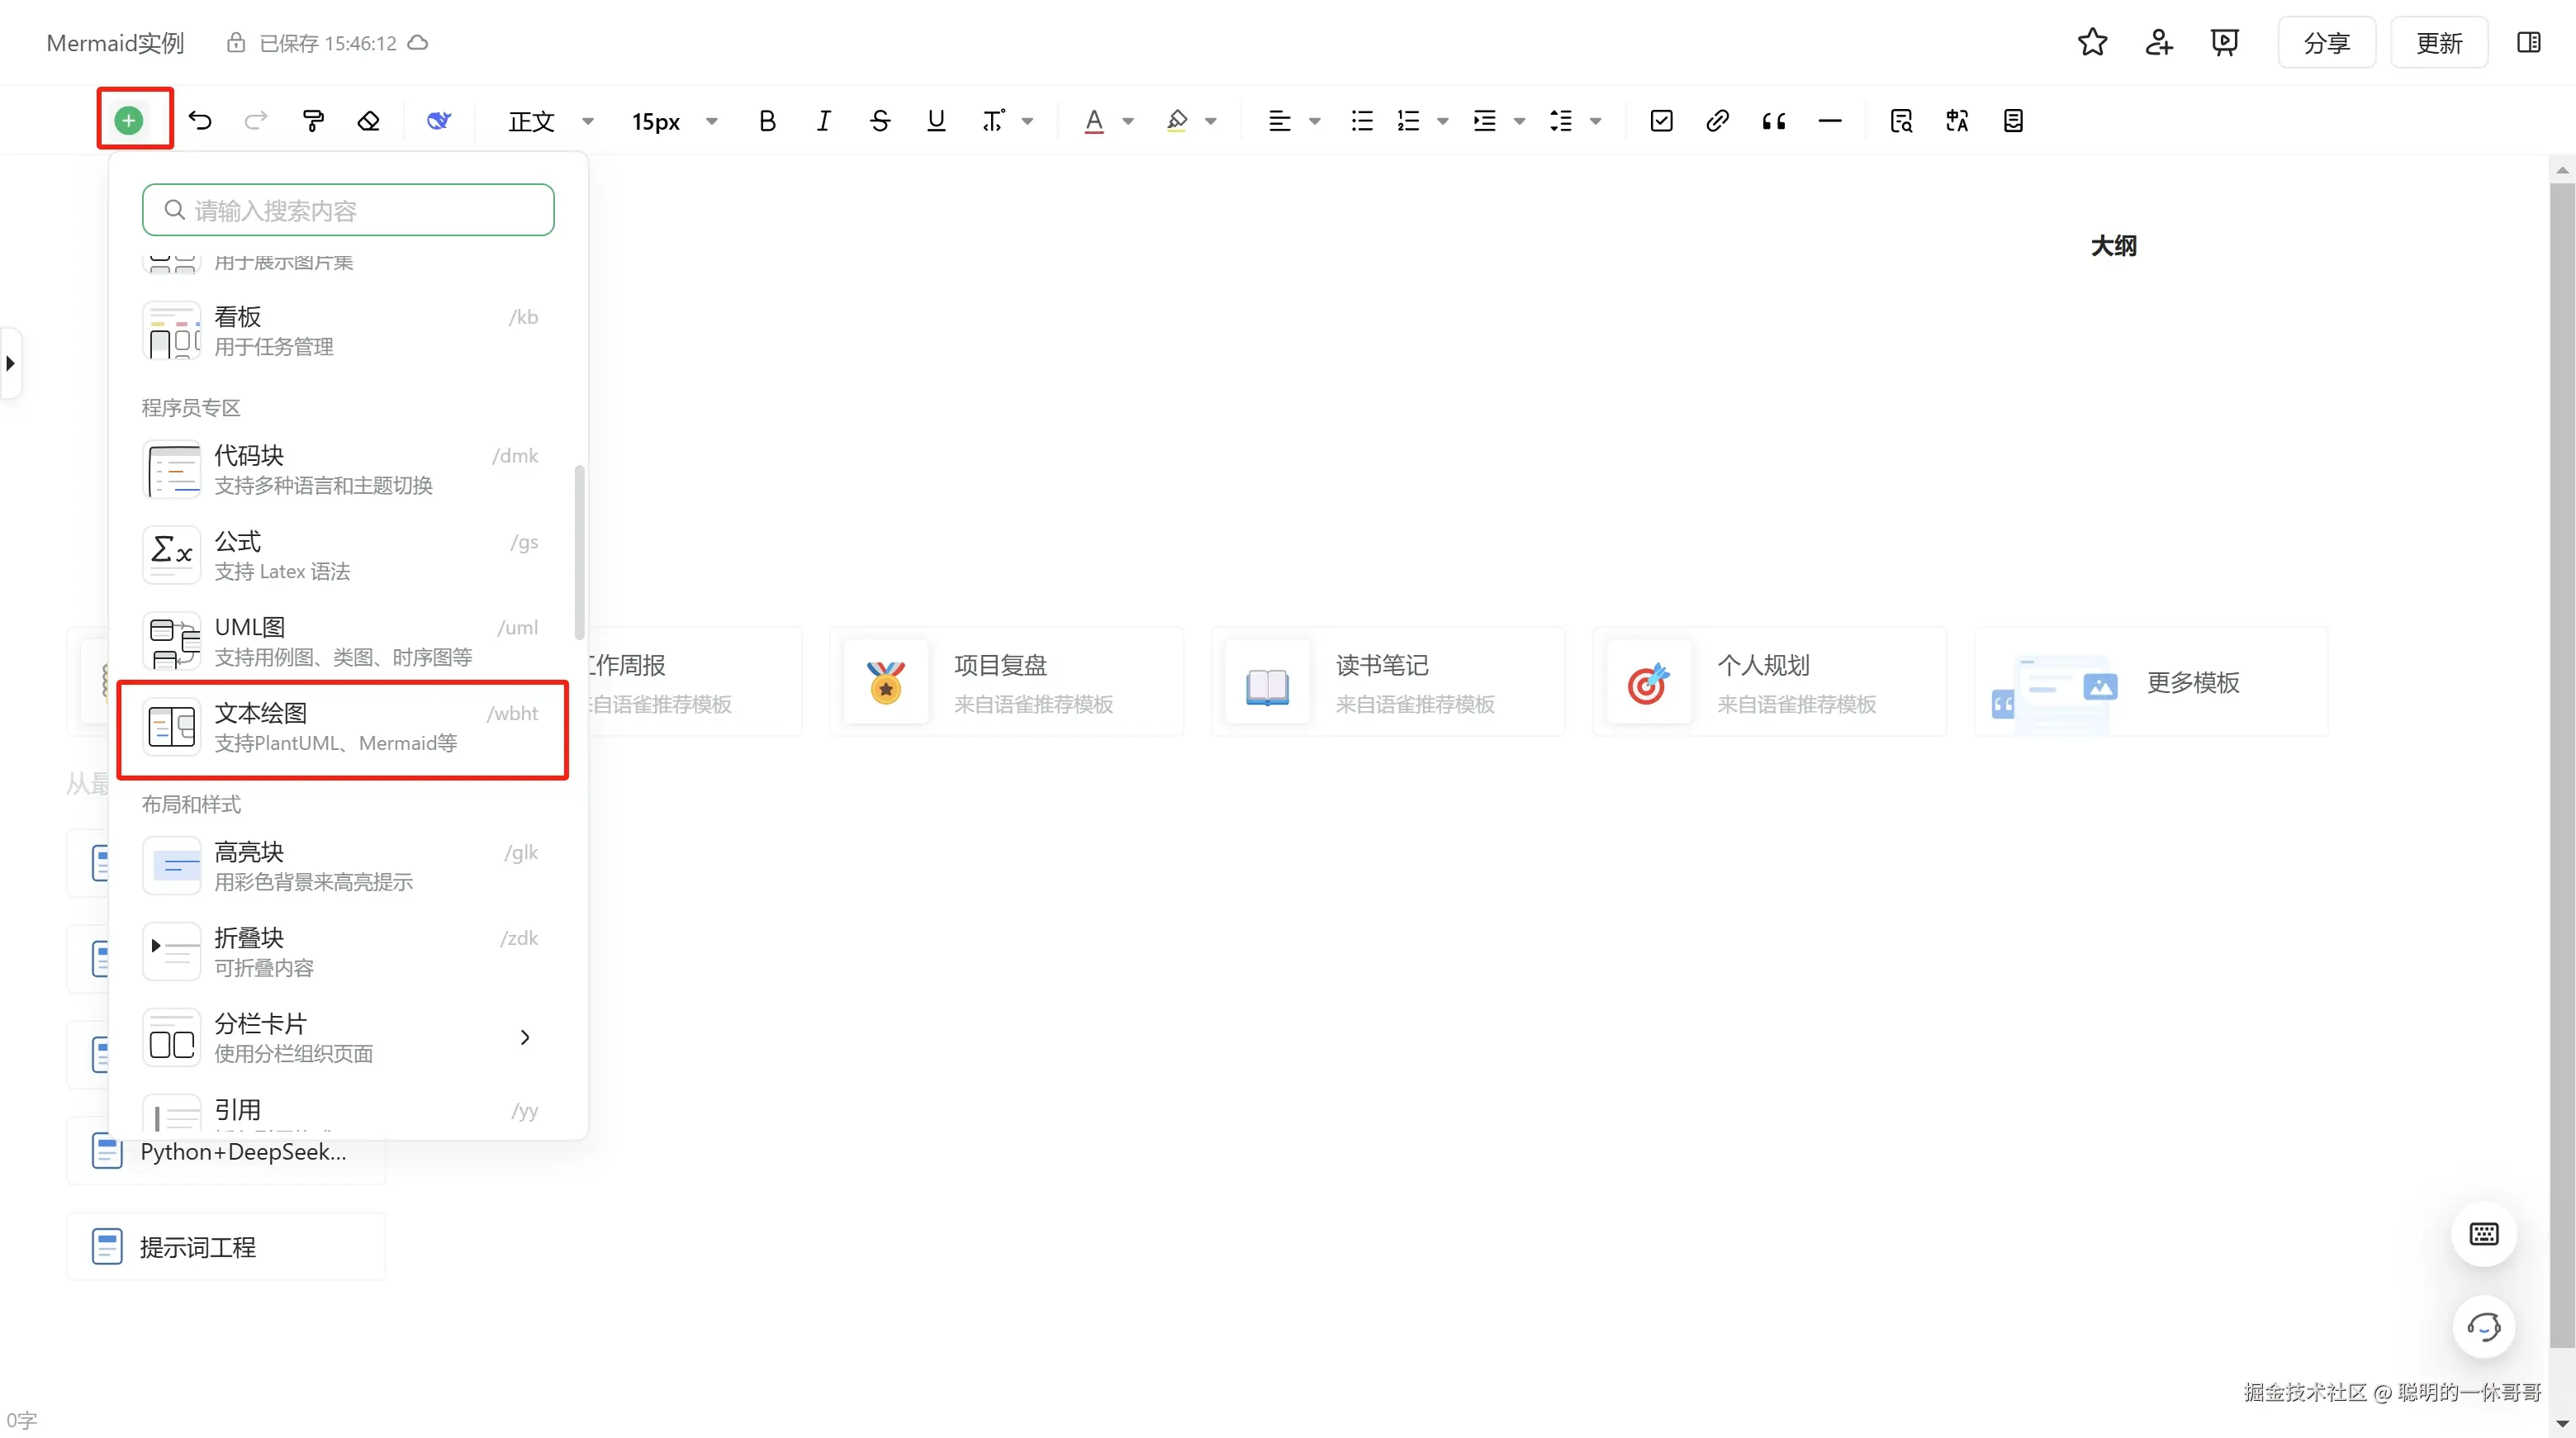The height and width of the screenshot is (1438, 2576).
Task: Click the 更新 update button
Action: click(2438, 43)
